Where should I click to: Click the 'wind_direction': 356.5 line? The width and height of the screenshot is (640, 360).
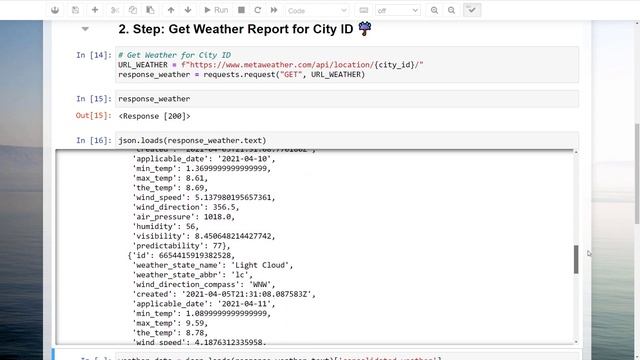[186, 207]
